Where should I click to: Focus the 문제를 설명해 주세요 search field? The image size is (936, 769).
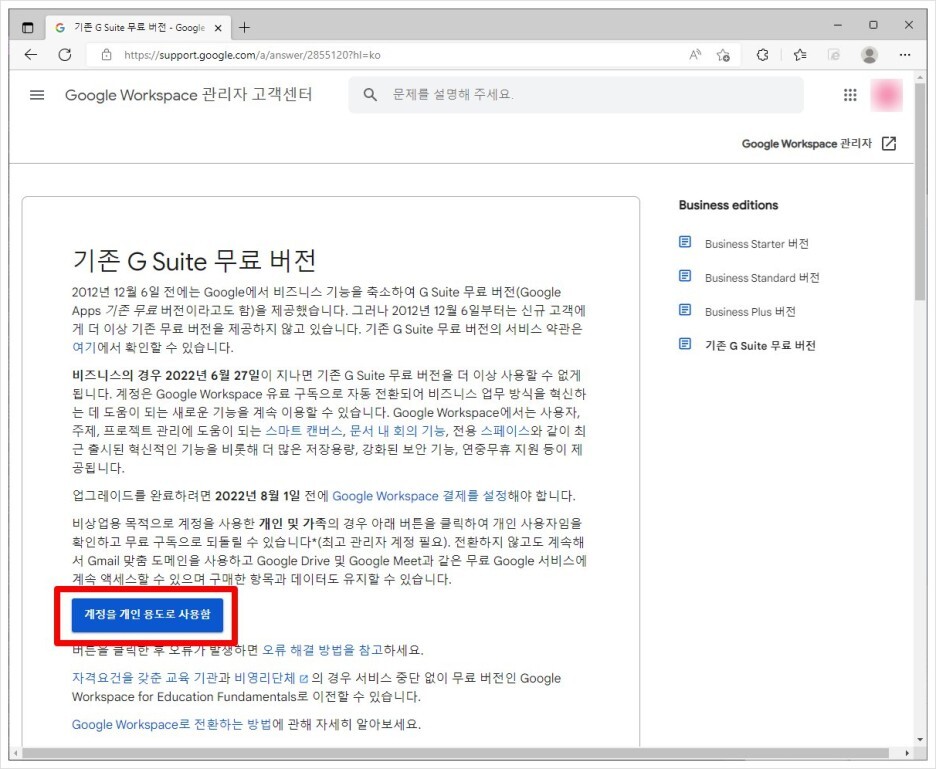576,95
